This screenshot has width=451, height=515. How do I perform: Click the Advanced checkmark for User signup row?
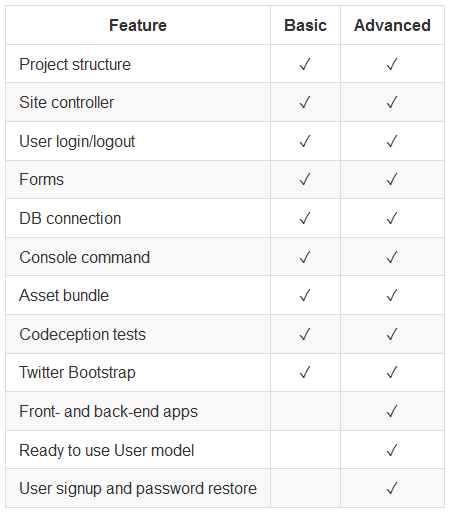click(392, 488)
